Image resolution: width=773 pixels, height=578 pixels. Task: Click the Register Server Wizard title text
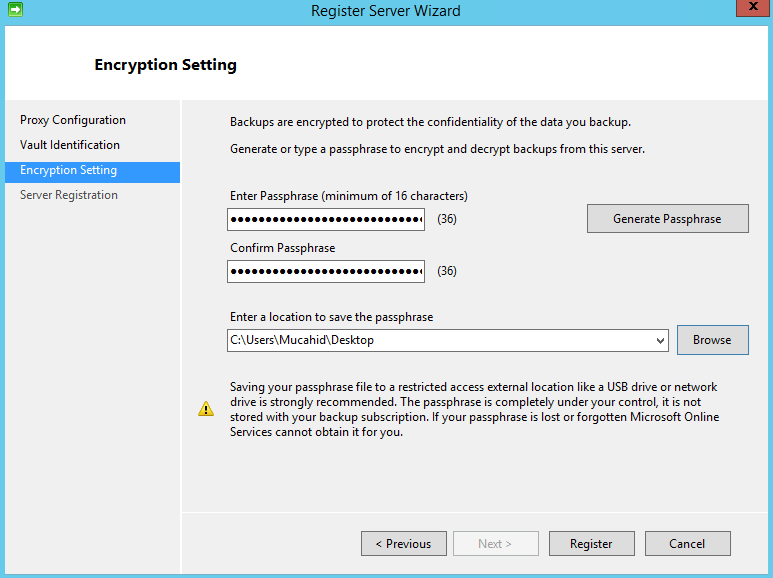coord(386,11)
